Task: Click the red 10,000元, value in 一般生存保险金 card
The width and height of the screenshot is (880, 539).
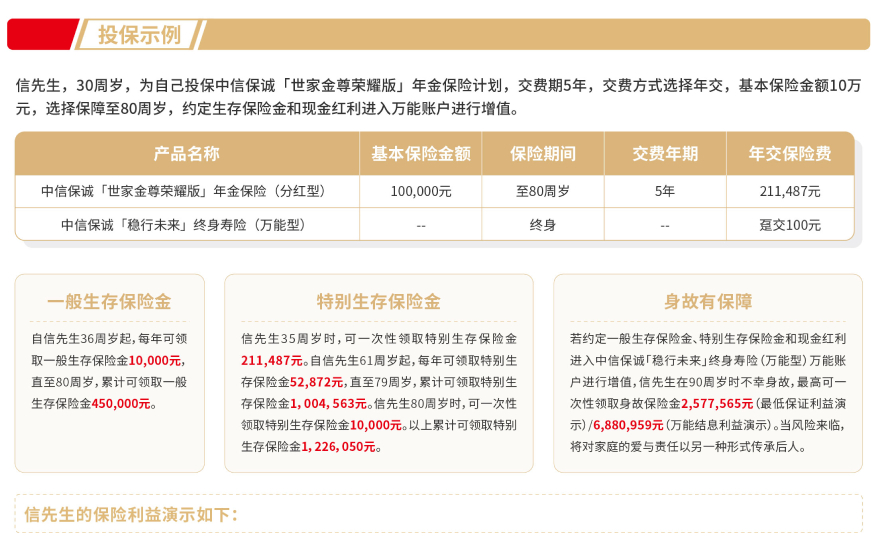Action: click(157, 360)
